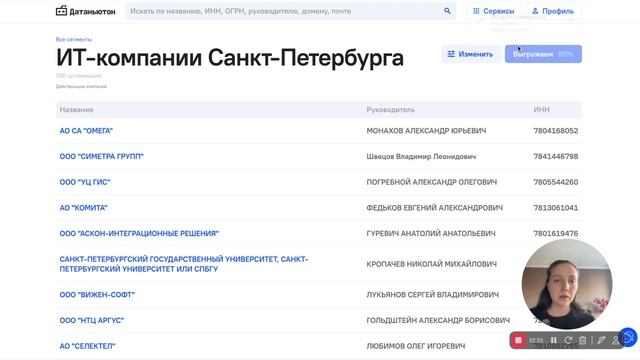The width and height of the screenshot is (640, 360).
Task: Click the ИНН column header
Action: [542, 109]
